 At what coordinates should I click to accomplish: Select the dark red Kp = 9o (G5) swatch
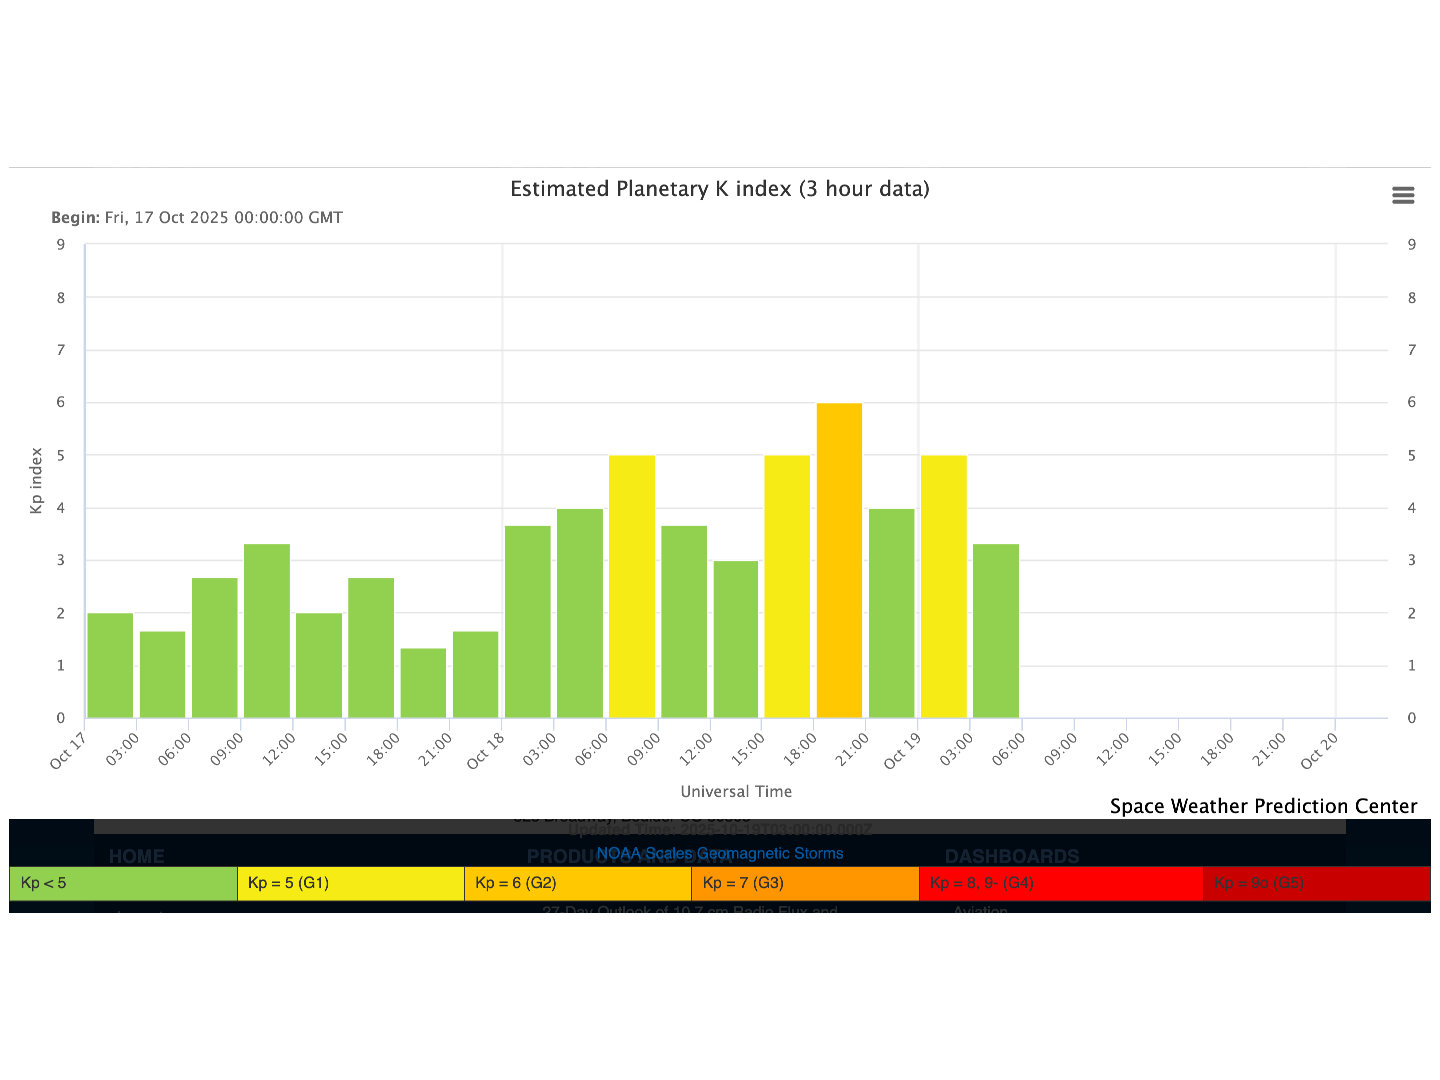pyautogui.click(x=1316, y=883)
